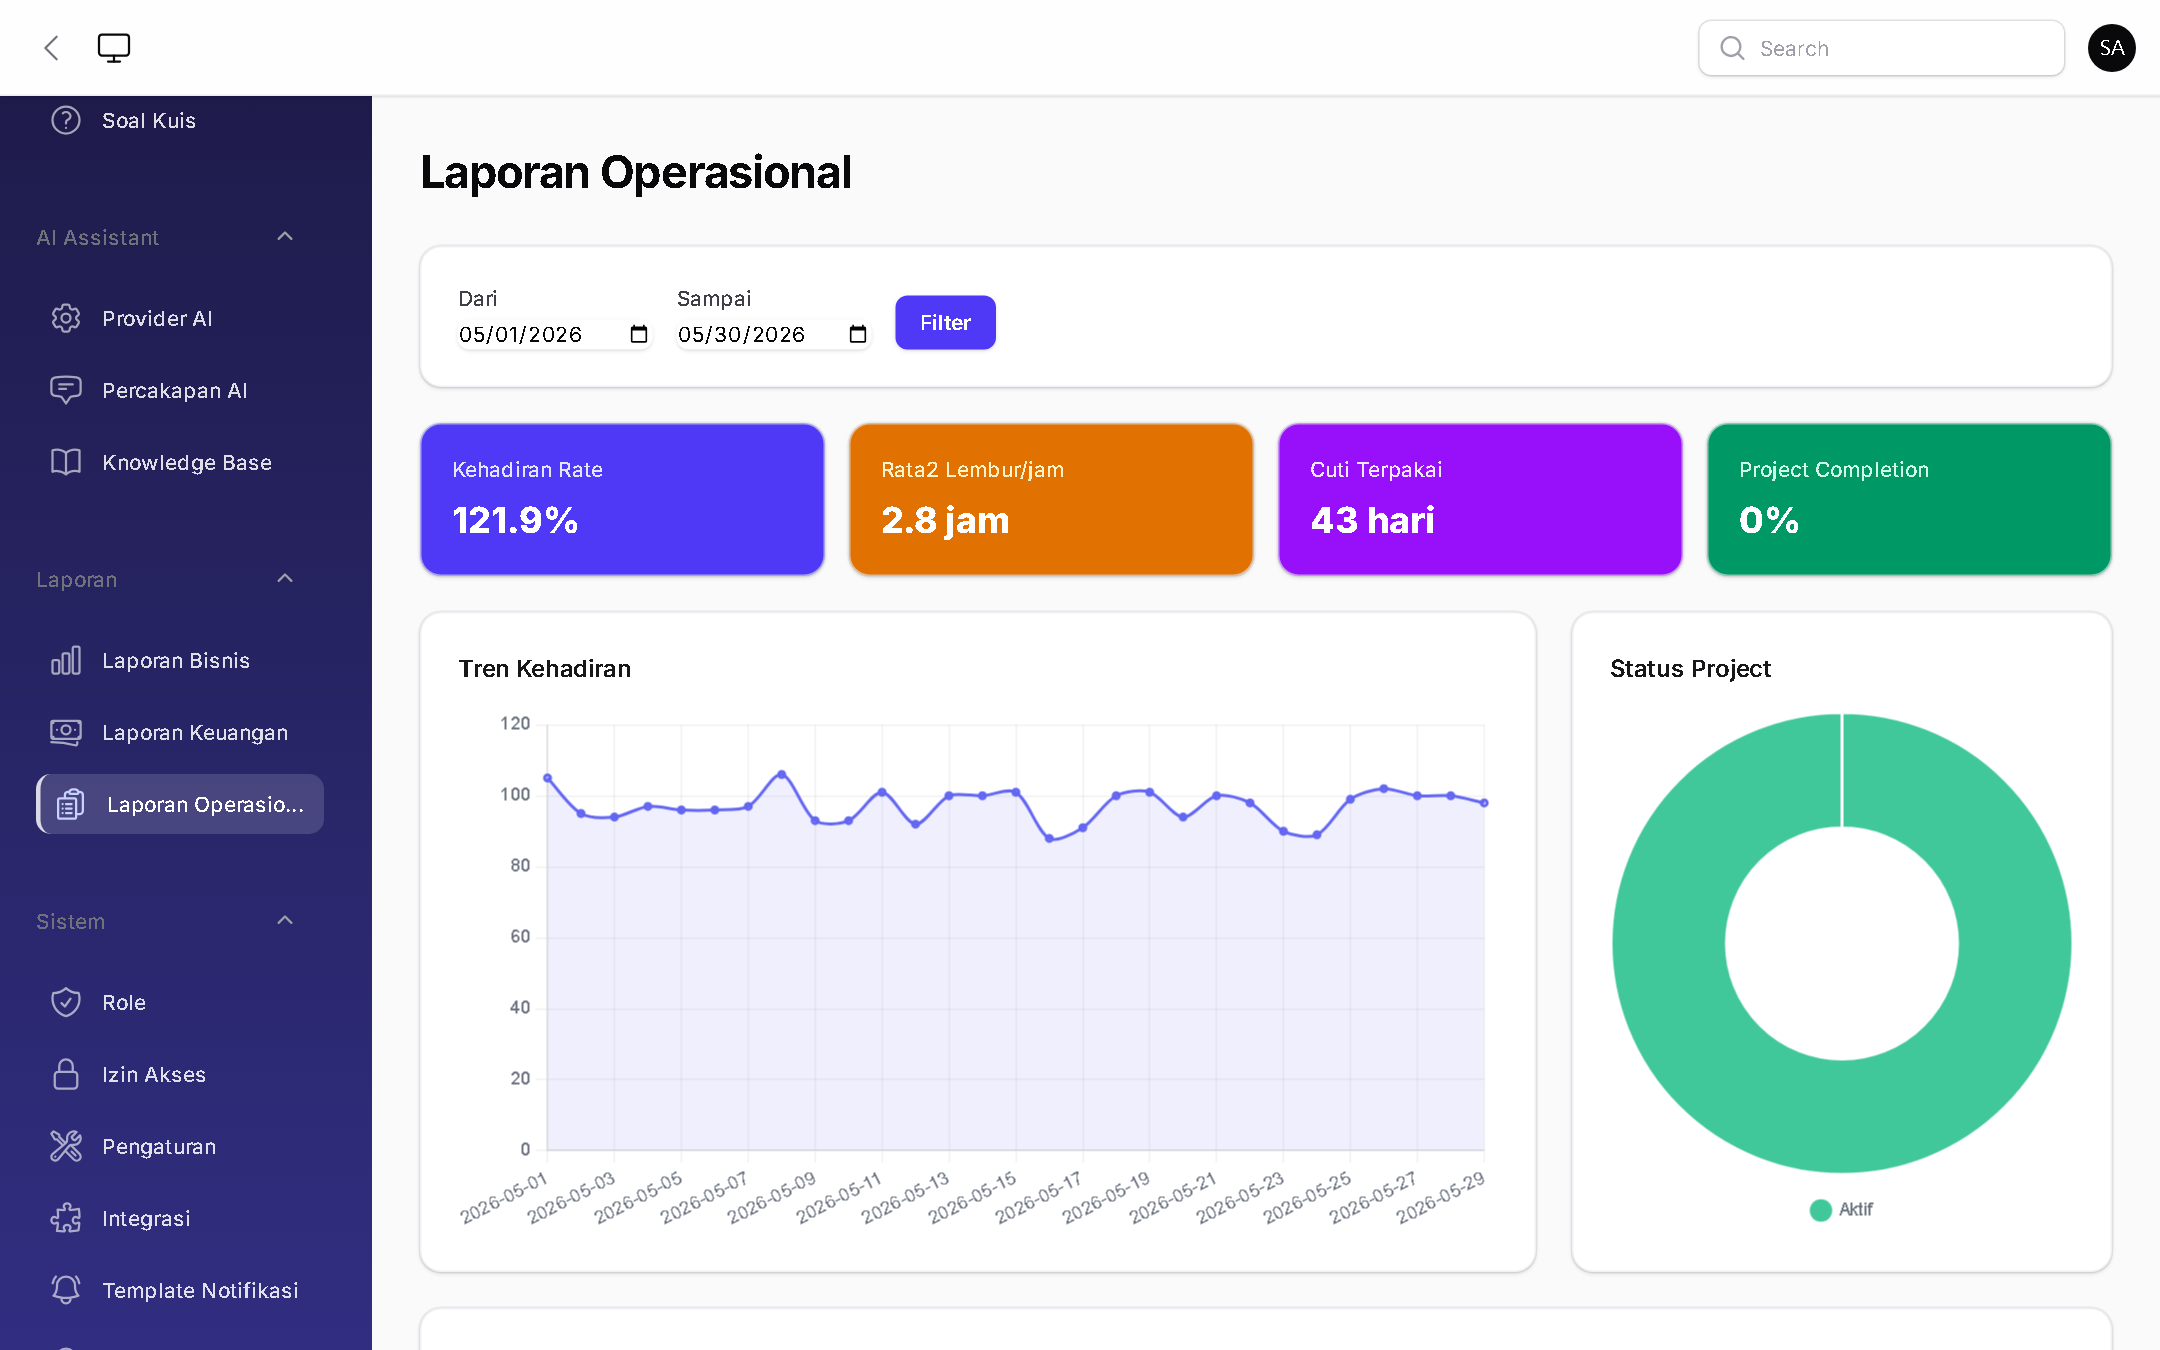Click the Tren Kehadiran chart title
The width and height of the screenshot is (2160, 1350).
[x=545, y=668]
